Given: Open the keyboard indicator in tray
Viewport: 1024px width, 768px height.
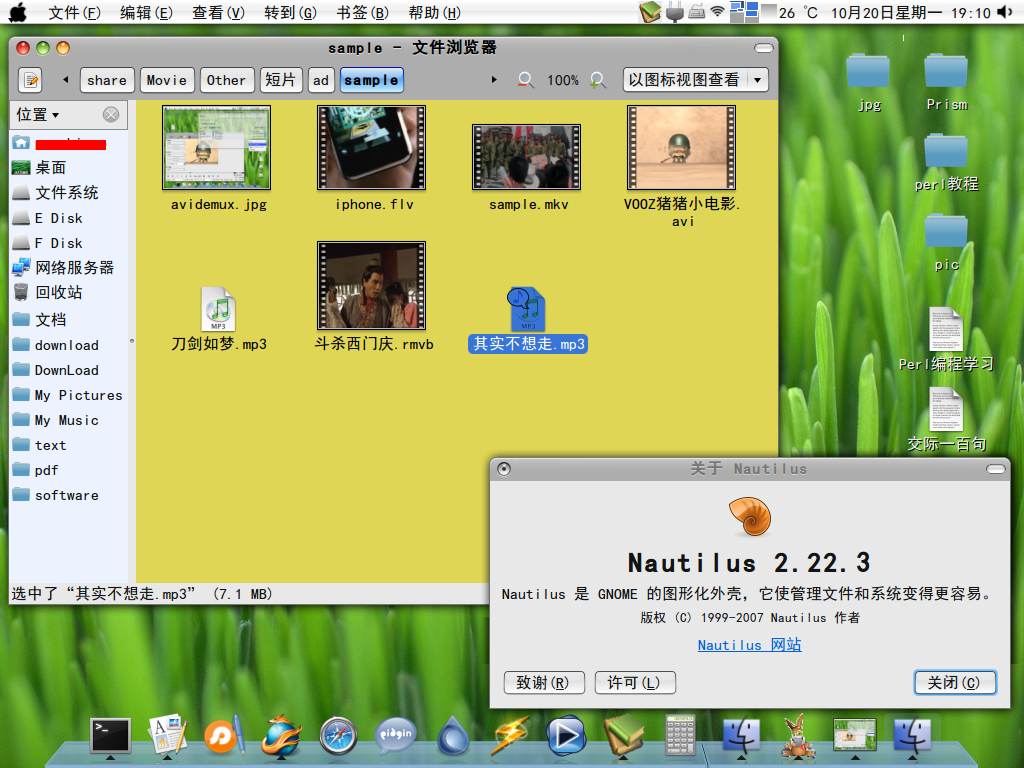Looking at the screenshot, I should tap(697, 12).
